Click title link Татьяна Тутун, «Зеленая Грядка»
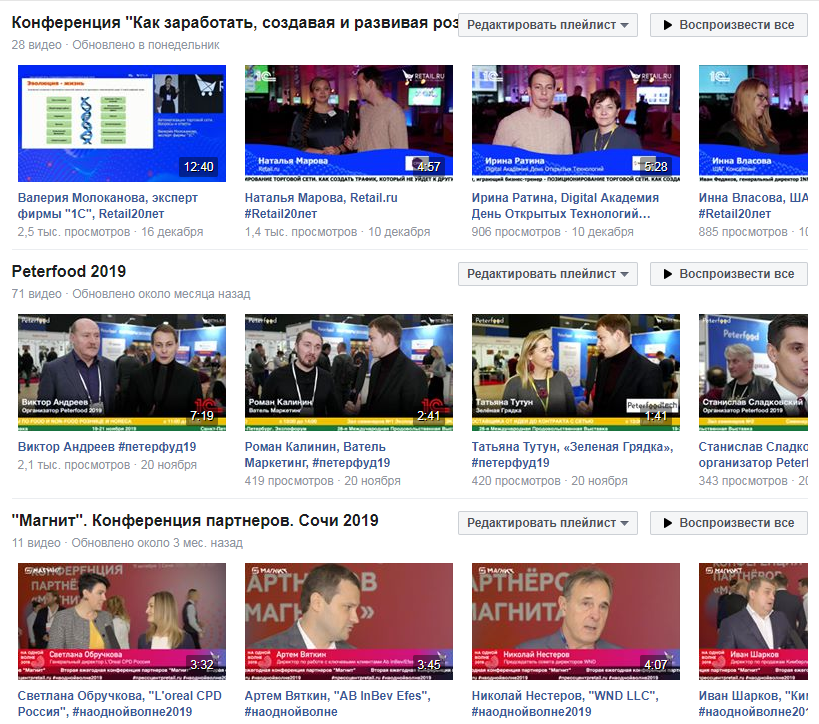This screenshot has width=819, height=724. click(572, 455)
